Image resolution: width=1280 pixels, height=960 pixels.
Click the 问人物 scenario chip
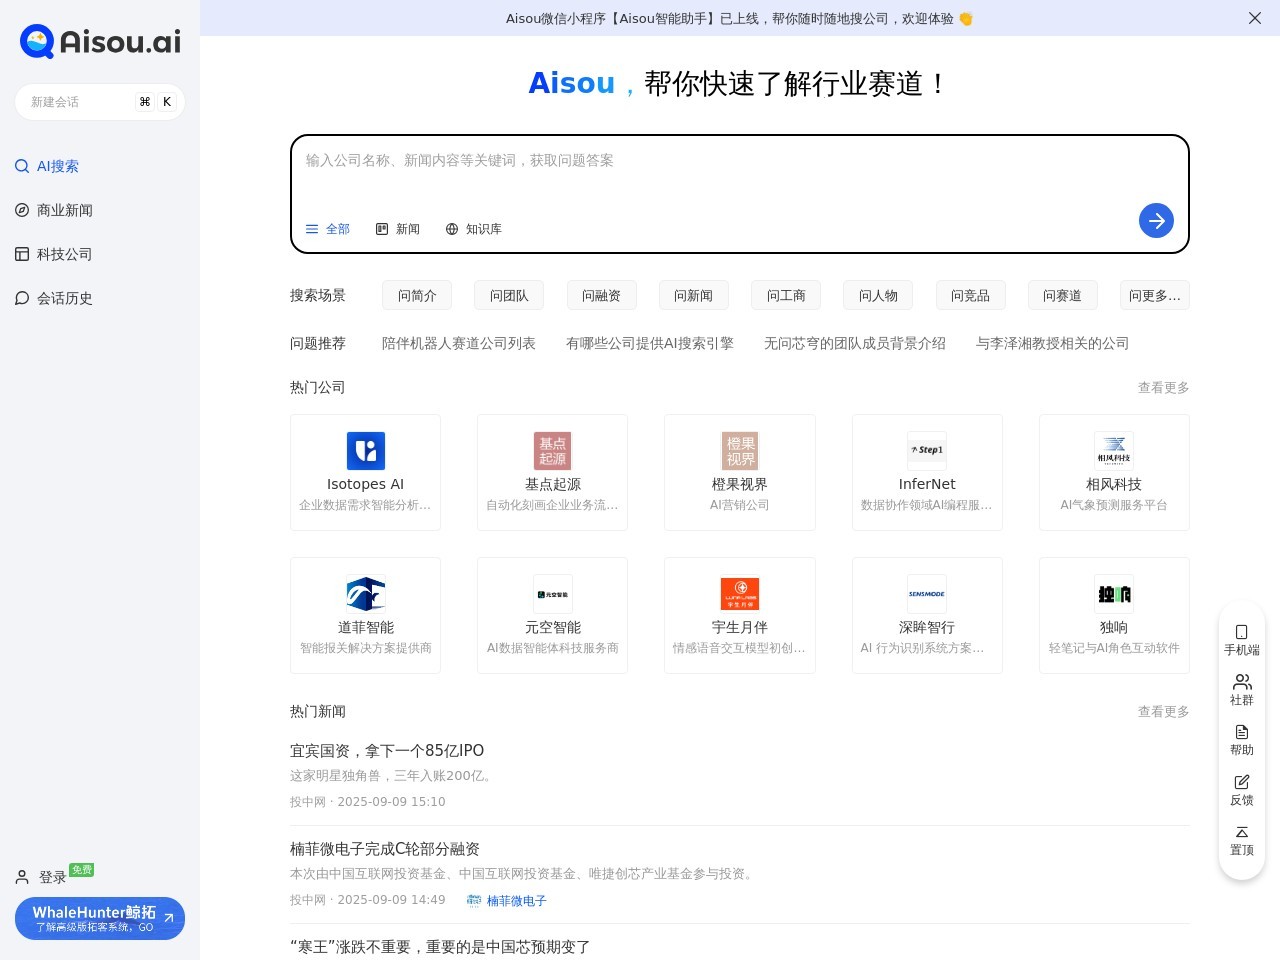878,295
